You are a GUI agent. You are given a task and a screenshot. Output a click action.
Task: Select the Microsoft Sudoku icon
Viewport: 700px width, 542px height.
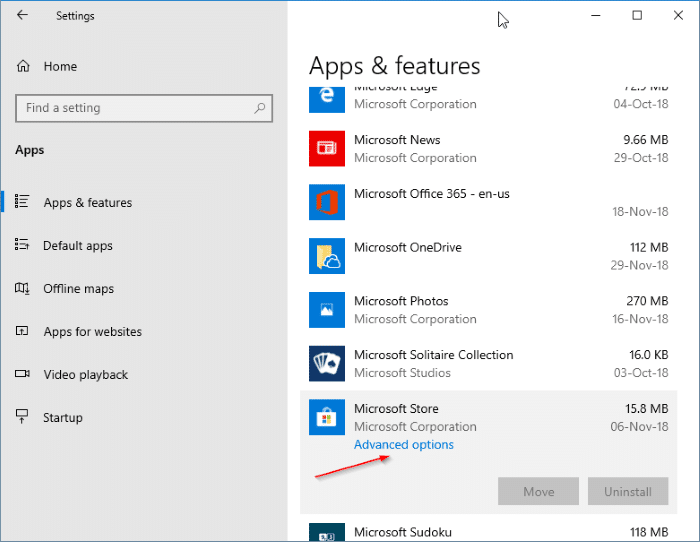[x=327, y=532]
